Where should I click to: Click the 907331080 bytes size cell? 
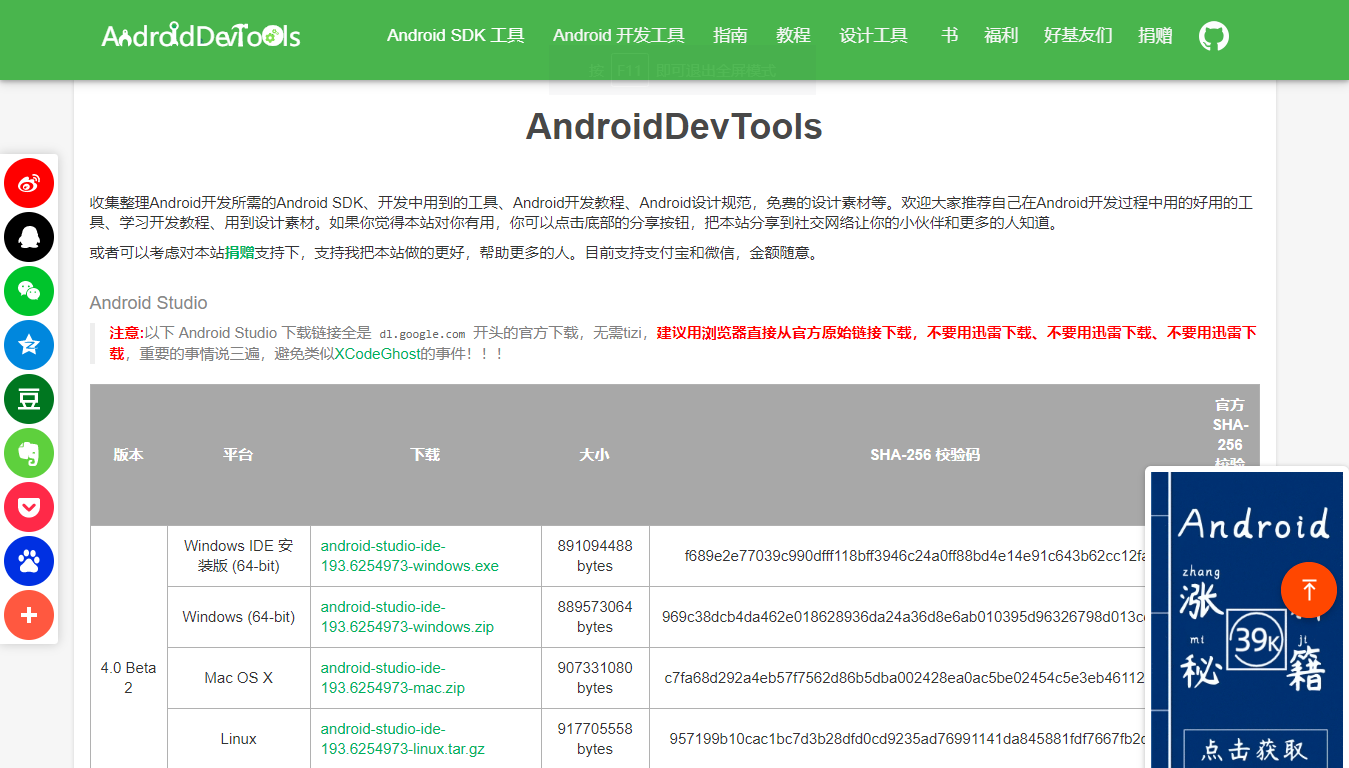[x=595, y=678]
